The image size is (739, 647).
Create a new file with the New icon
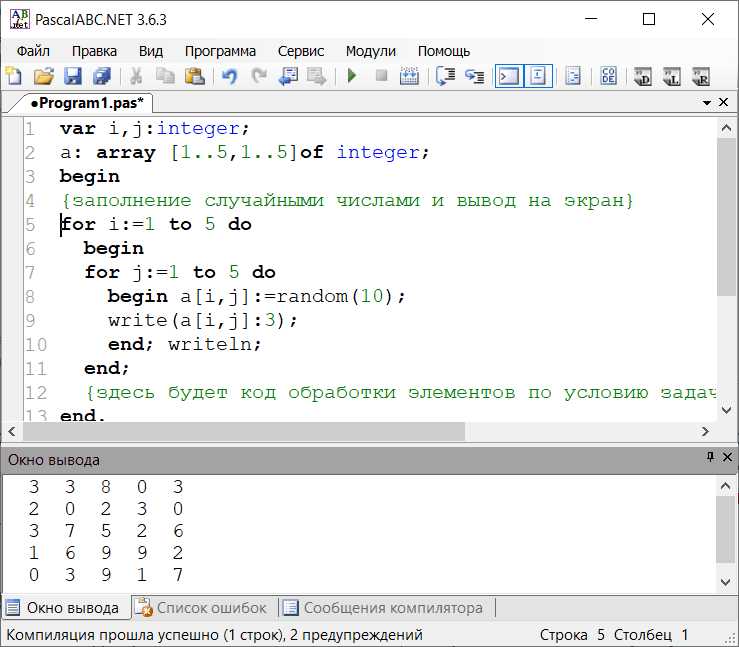(14, 76)
